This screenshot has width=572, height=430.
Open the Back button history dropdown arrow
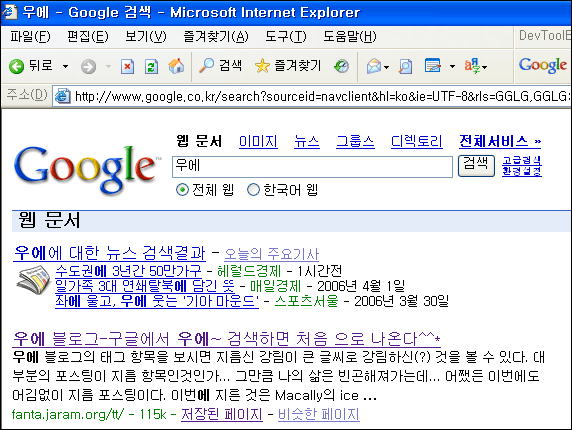(65, 66)
